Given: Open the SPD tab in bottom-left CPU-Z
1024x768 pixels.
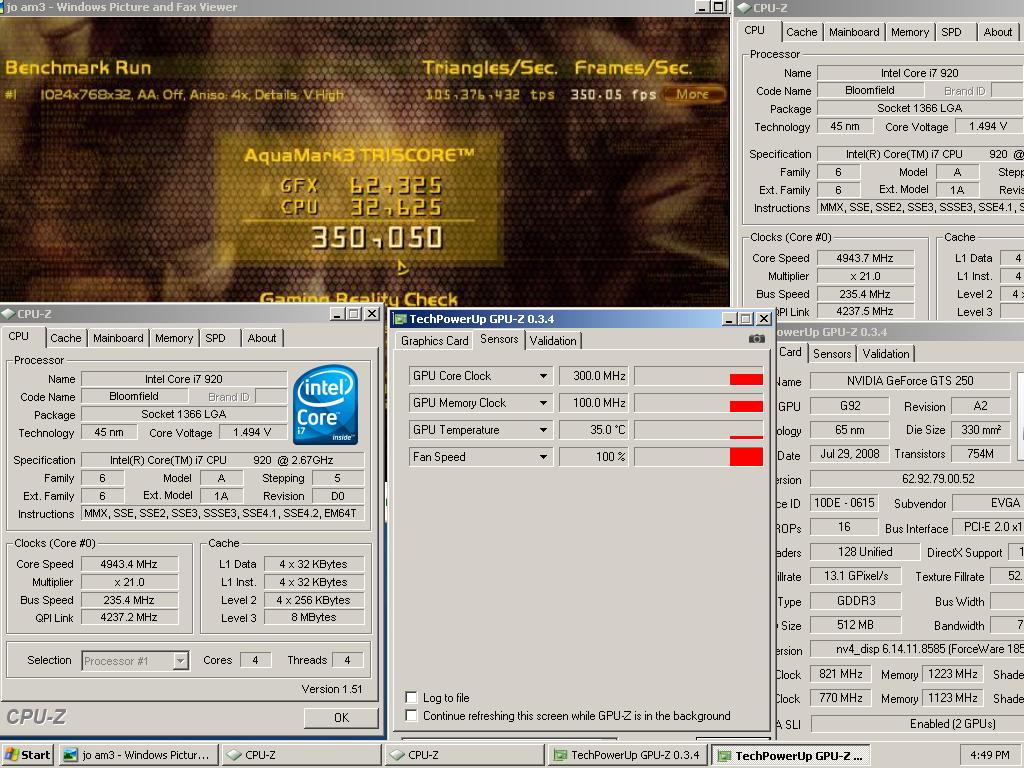Looking at the screenshot, I should (x=216, y=338).
